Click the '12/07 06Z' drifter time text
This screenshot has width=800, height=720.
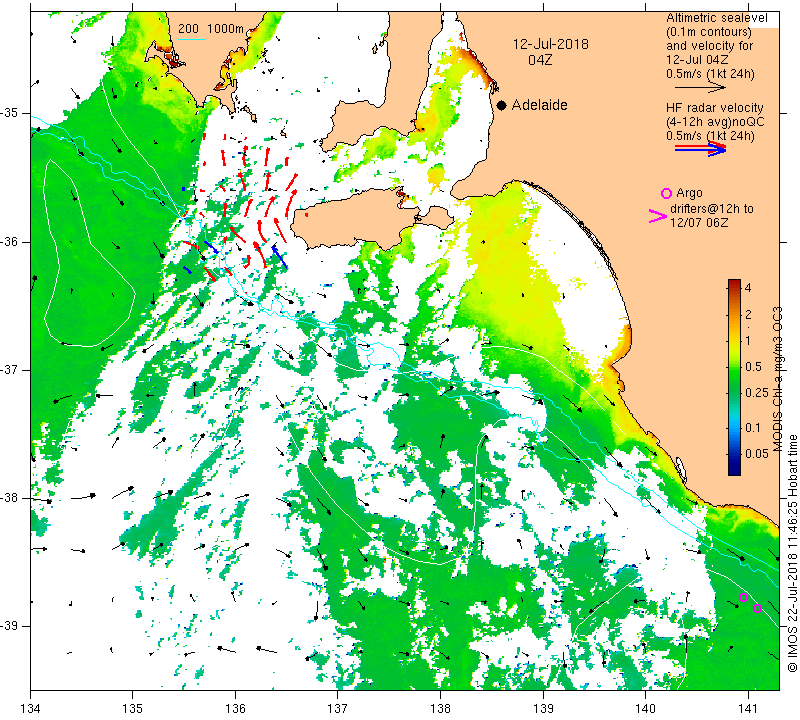coord(698,222)
